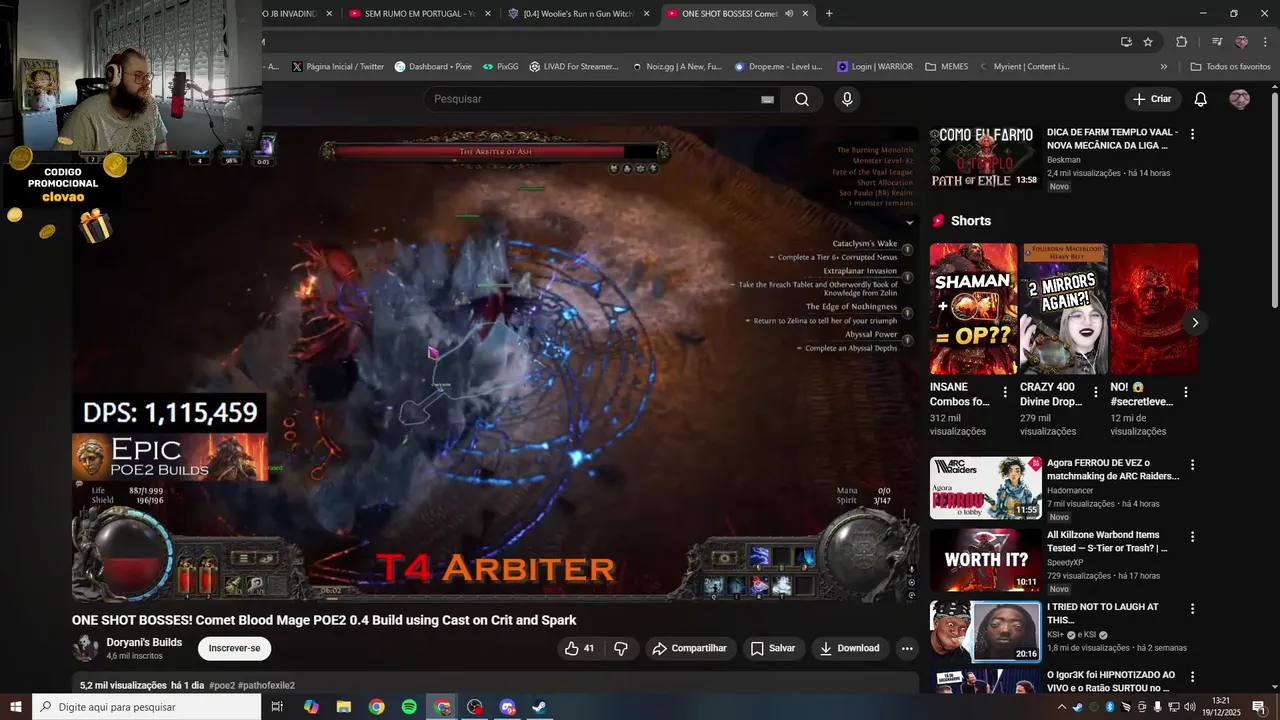Click the Compartilhar share button

point(689,648)
